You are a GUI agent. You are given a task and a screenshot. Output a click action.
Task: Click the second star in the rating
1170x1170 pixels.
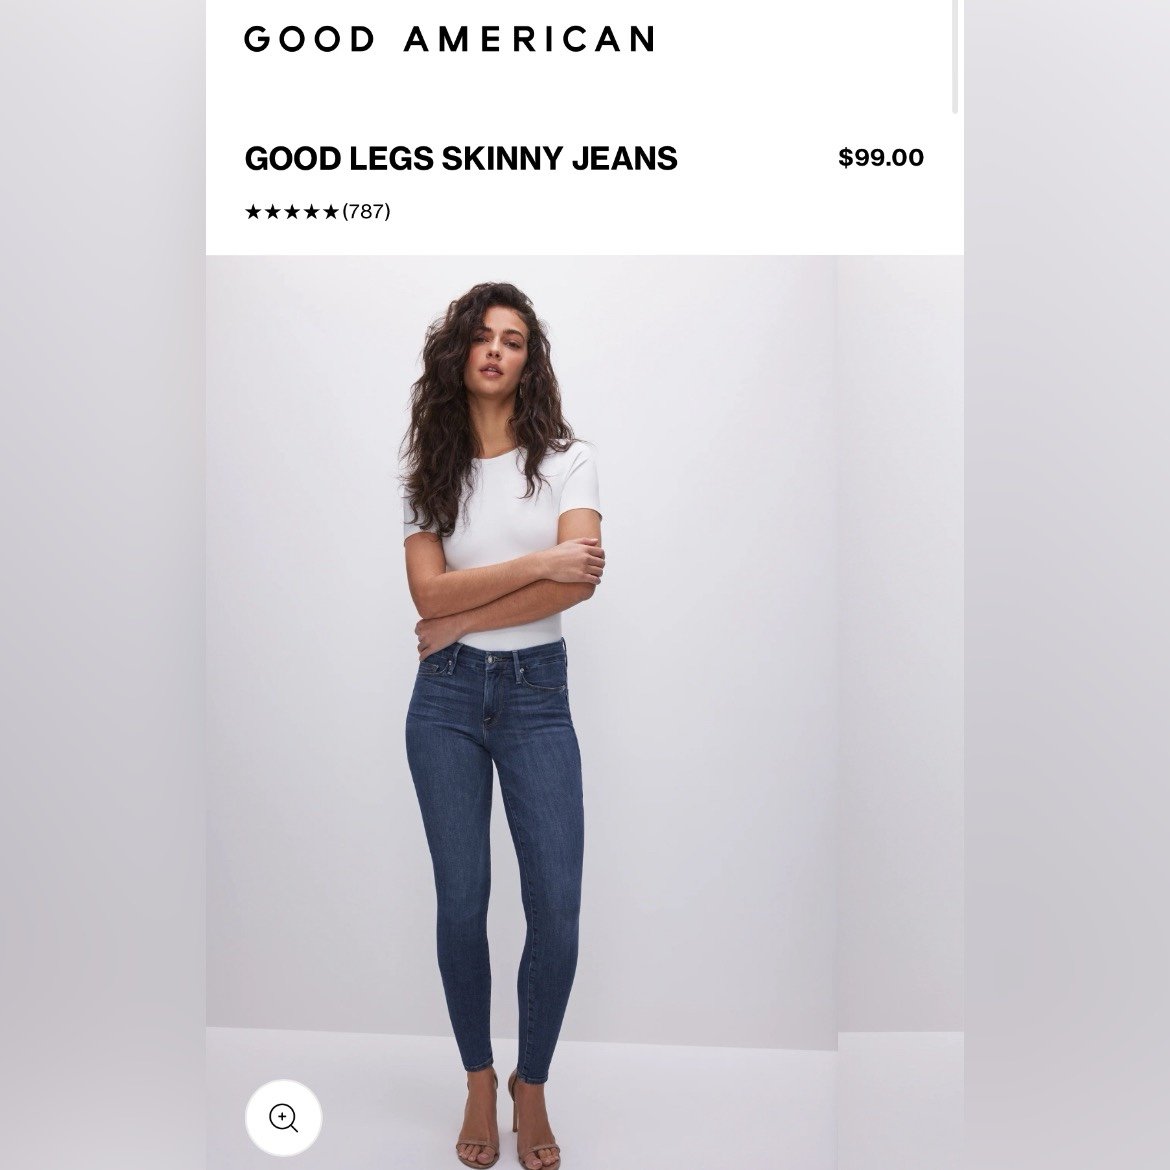tap(272, 212)
